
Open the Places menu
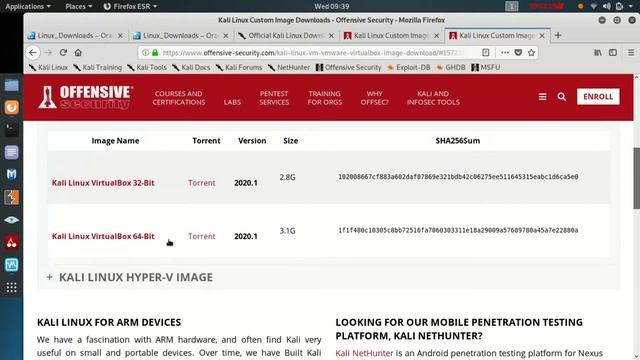point(78,6)
